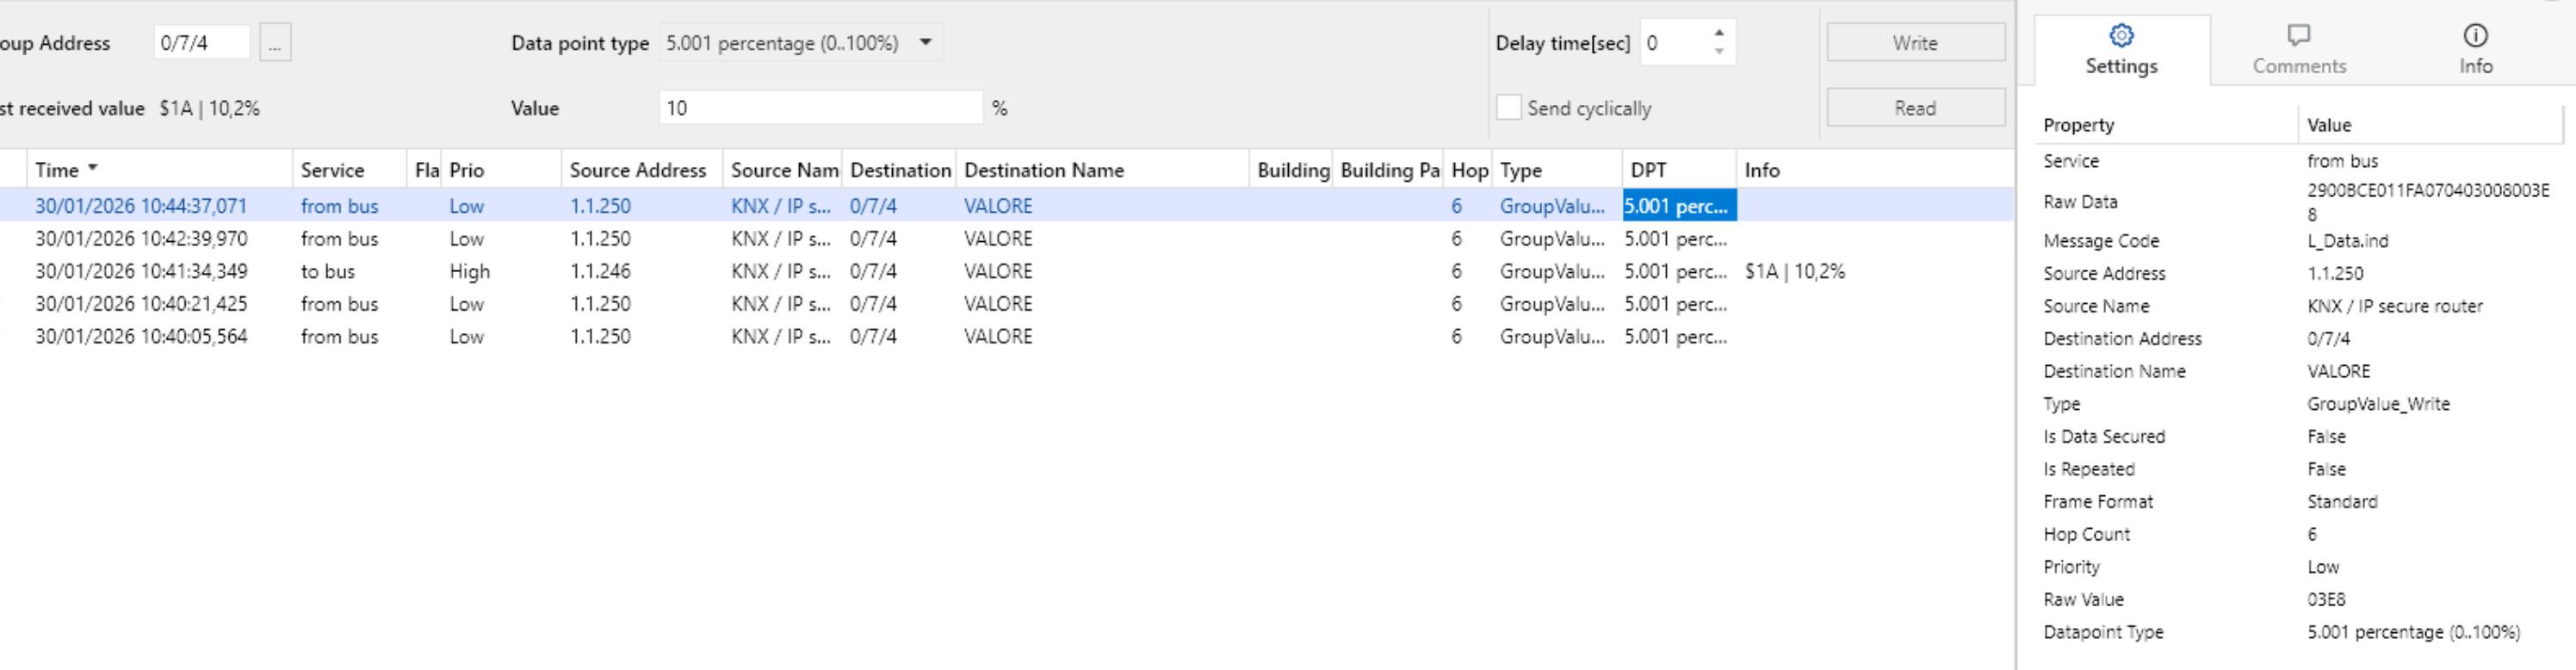This screenshot has width=2576, height=670.
Task: Click the Group Address input field
Action: 201,43
